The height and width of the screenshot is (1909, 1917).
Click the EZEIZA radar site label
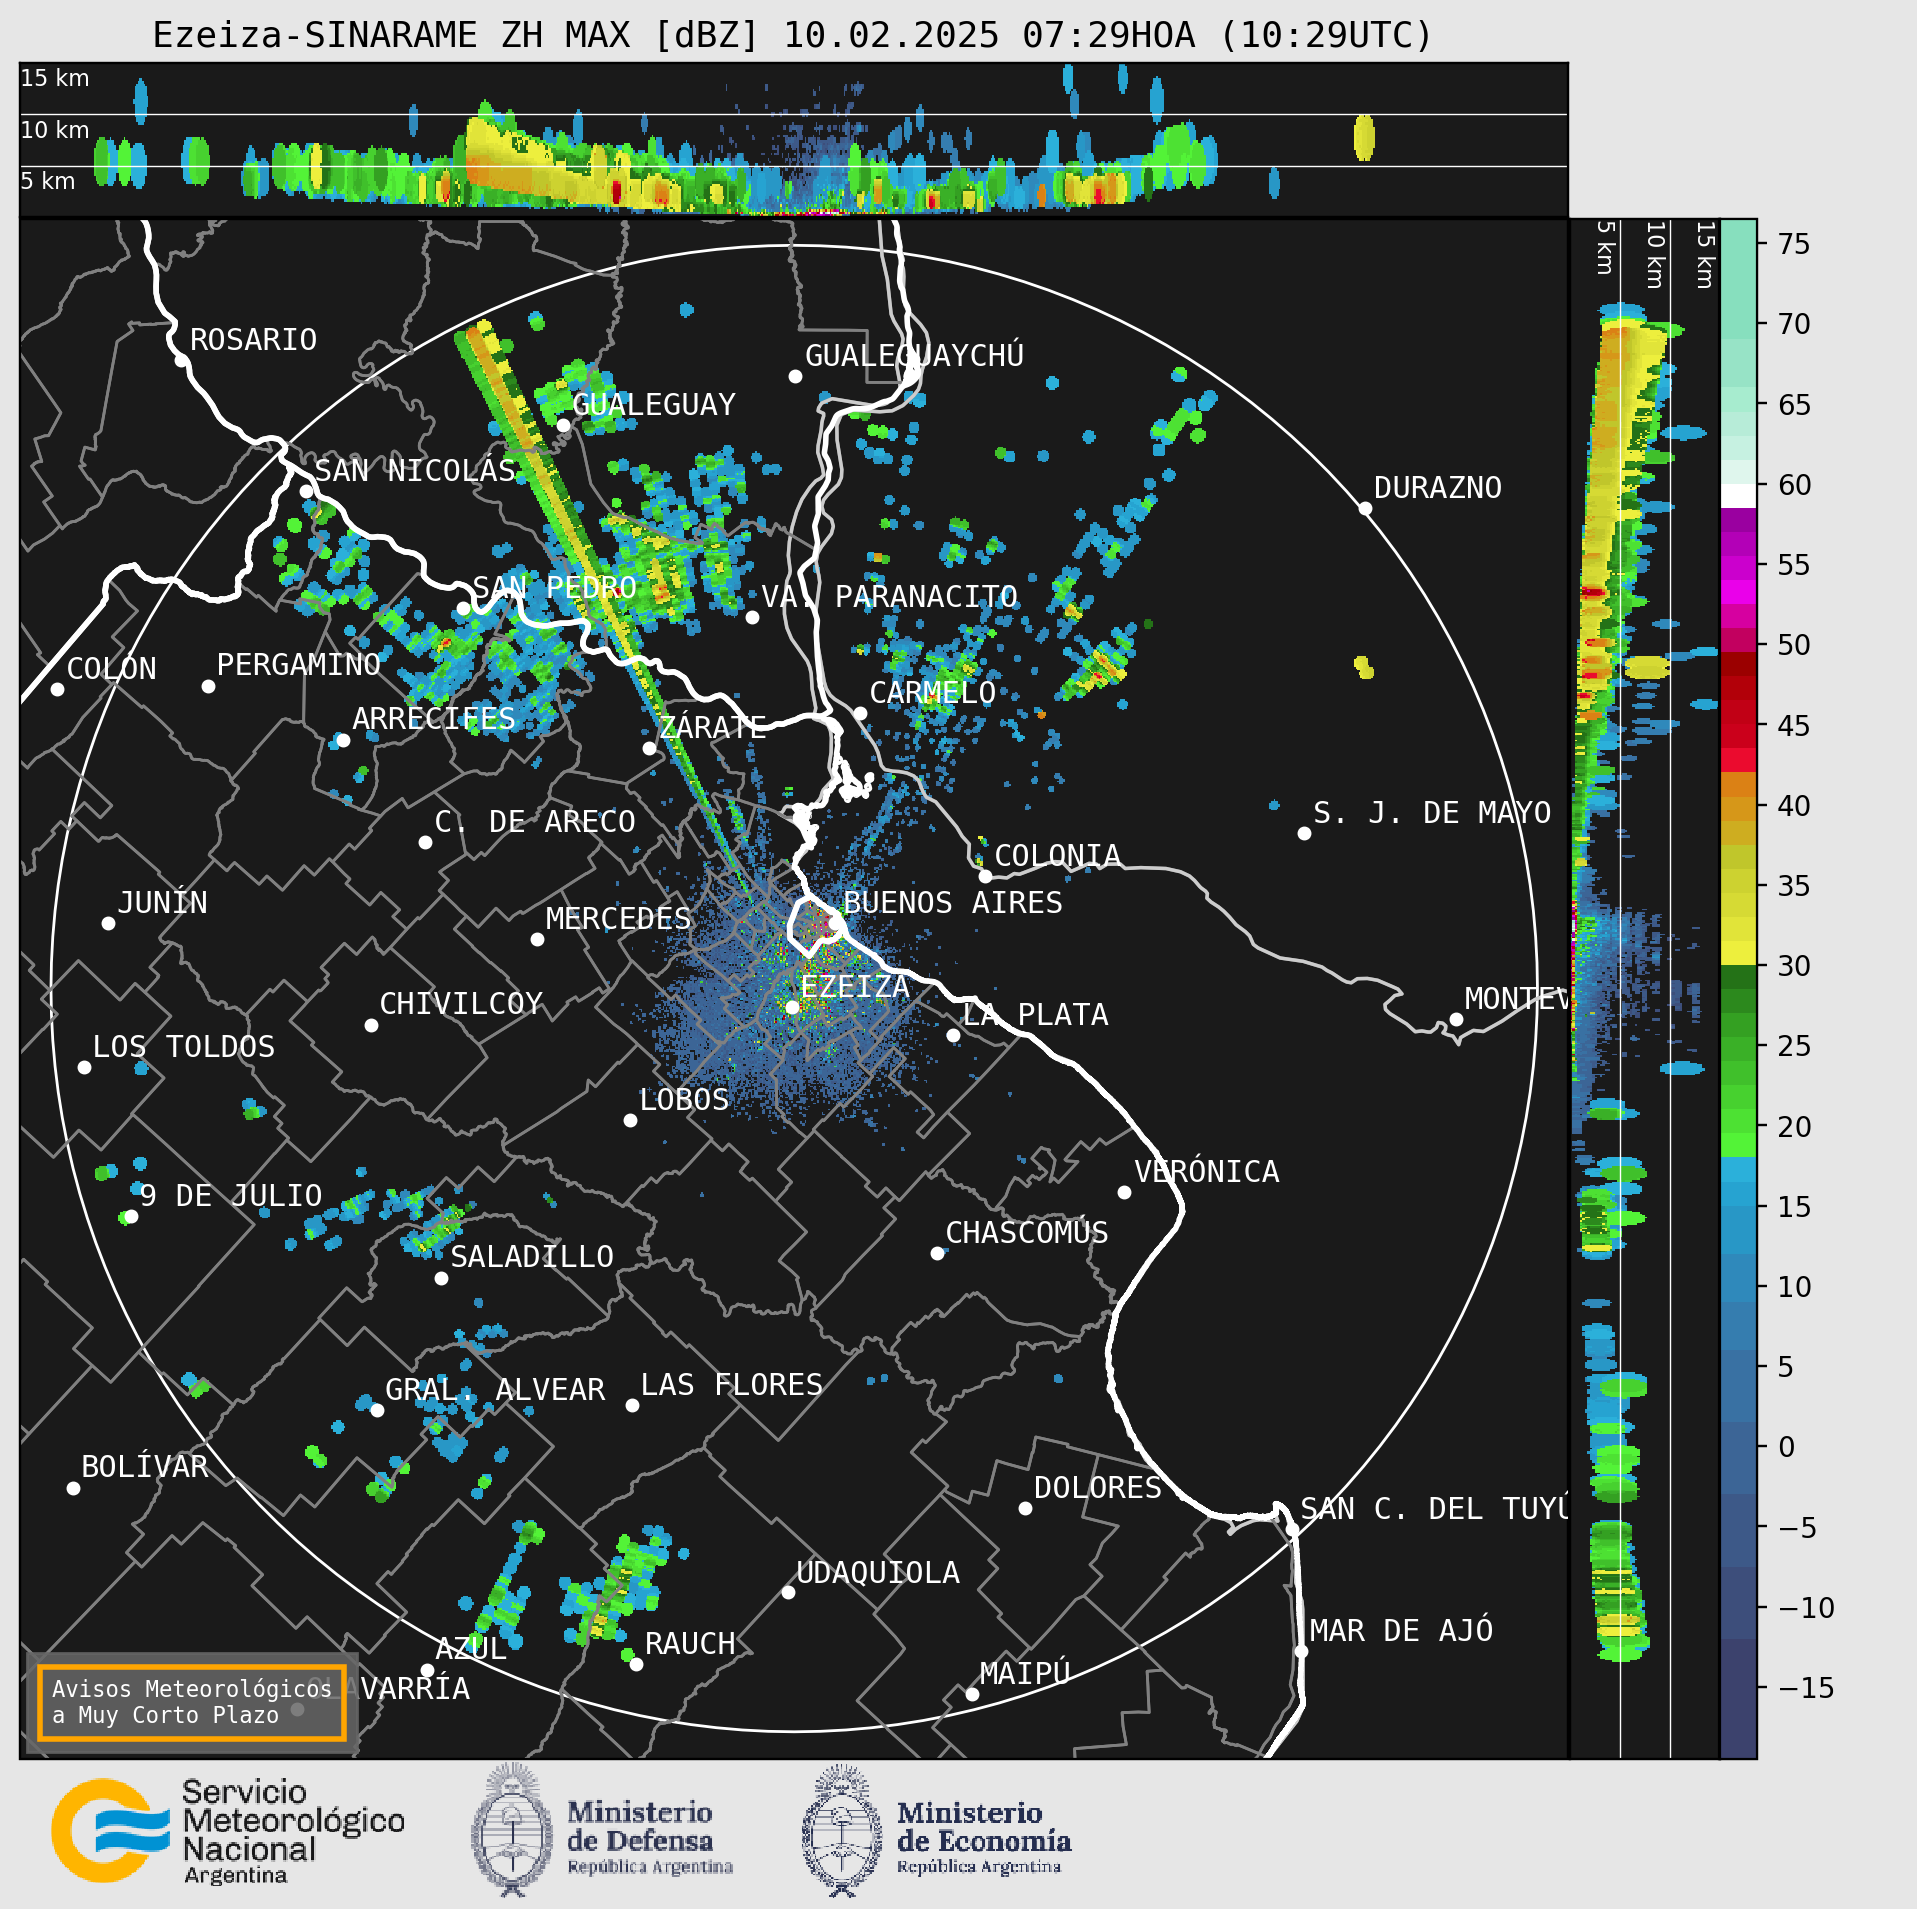point(854,987)
